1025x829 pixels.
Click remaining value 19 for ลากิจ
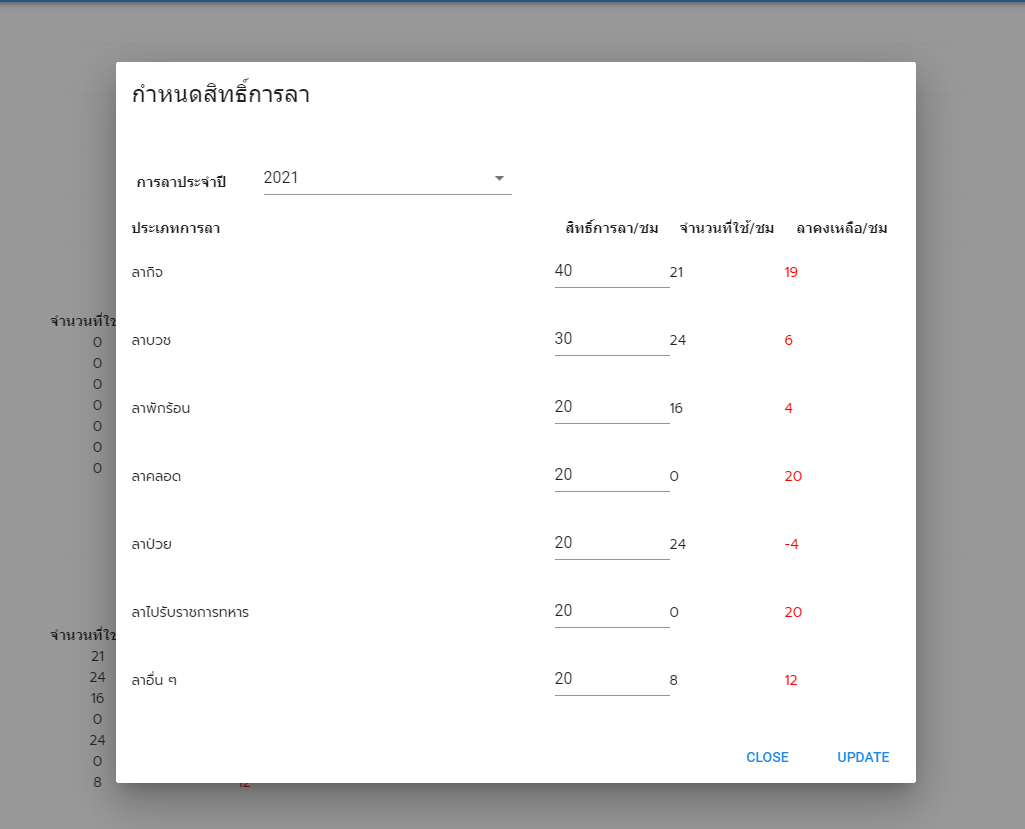(x=791, y=272)
